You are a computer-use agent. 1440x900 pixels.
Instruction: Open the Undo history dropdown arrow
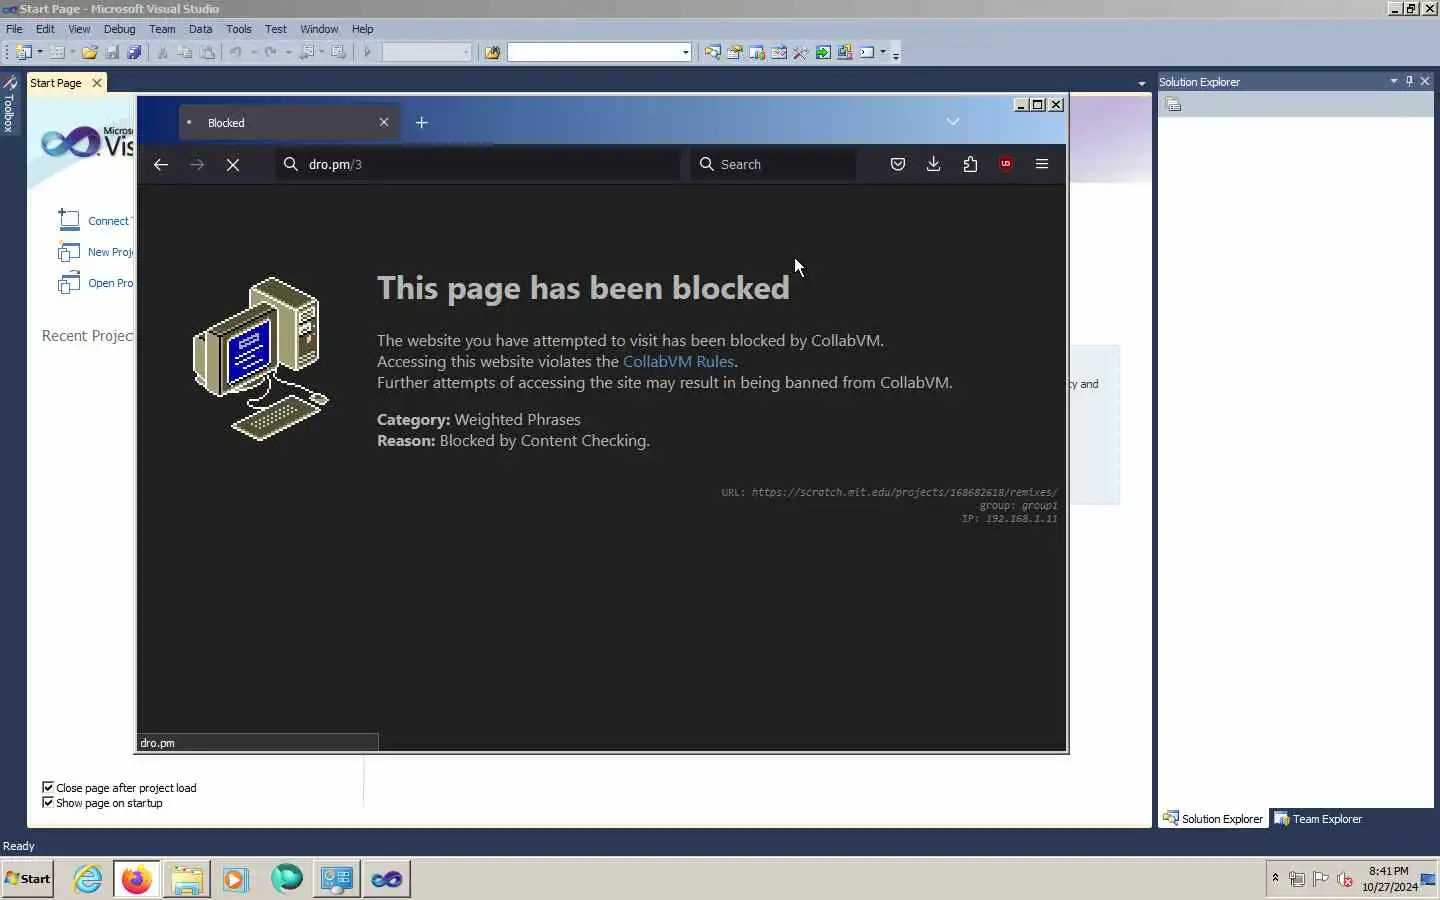click(254, 52)
